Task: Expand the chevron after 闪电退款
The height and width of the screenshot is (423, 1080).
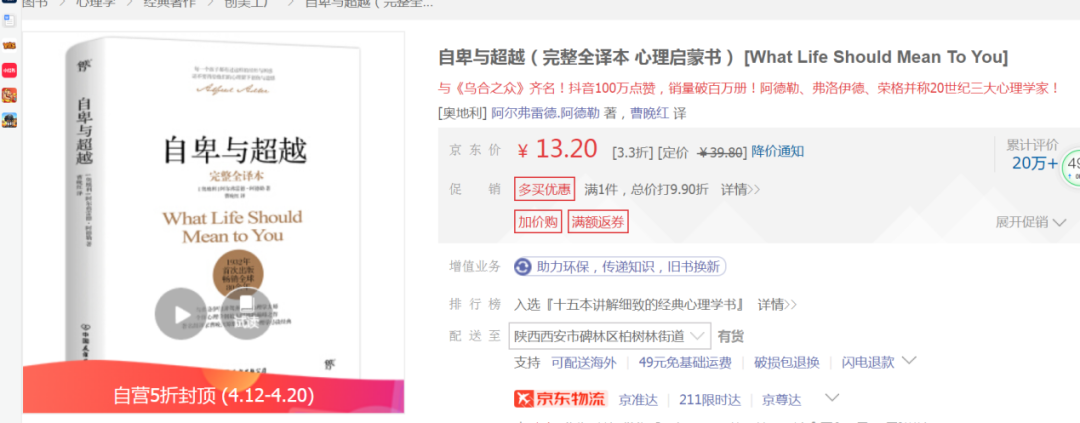Action: [x=909, y=361]
